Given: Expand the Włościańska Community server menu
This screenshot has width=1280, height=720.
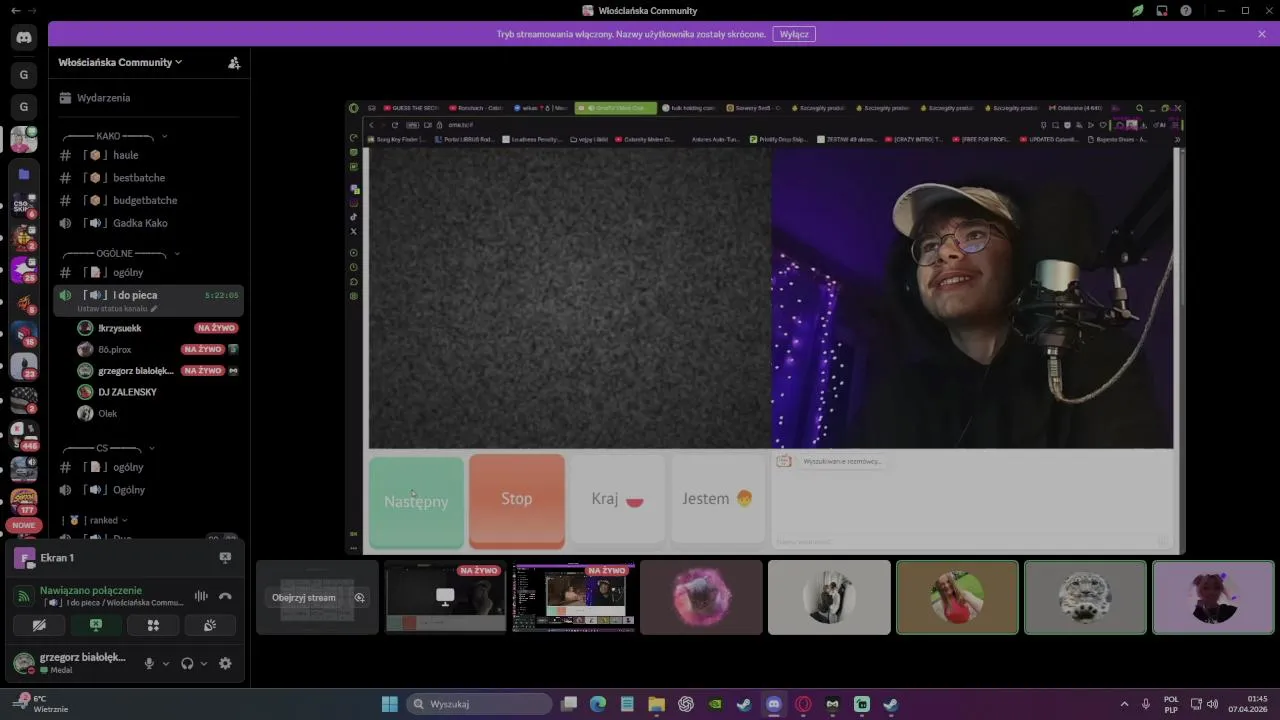Looking at the screenshot, I should click(x=120, y=62).
